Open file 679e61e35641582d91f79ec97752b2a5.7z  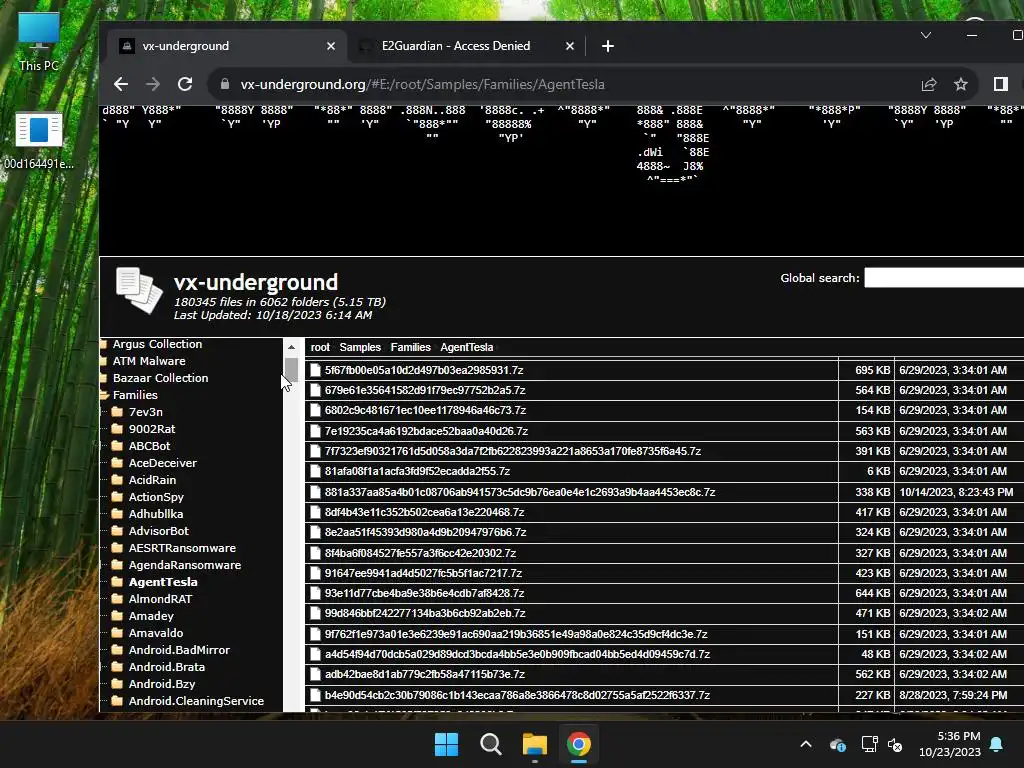point(425,391)
